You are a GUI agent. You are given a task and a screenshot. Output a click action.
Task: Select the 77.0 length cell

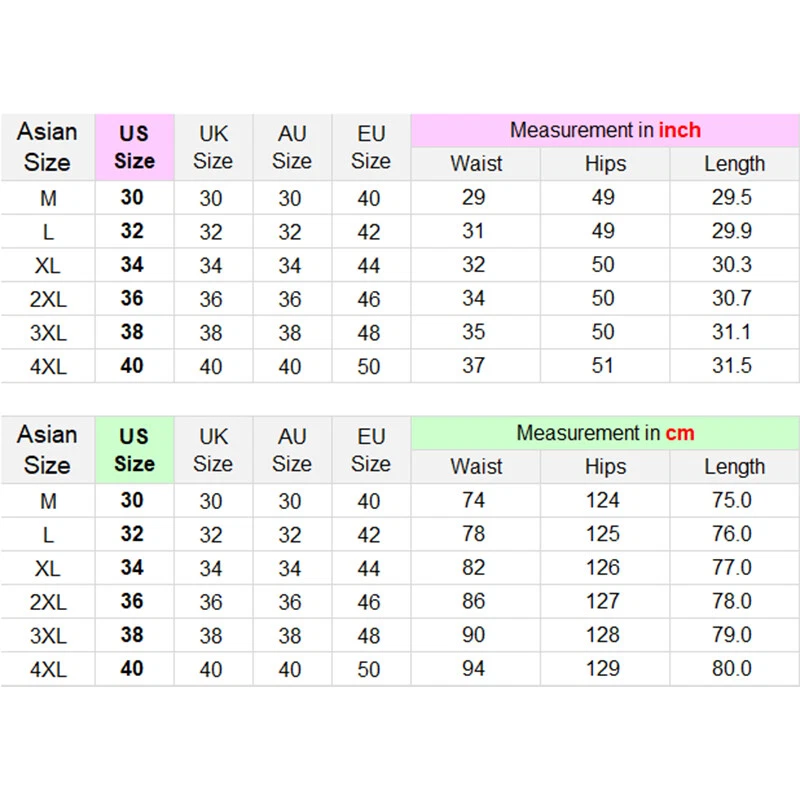732,567
